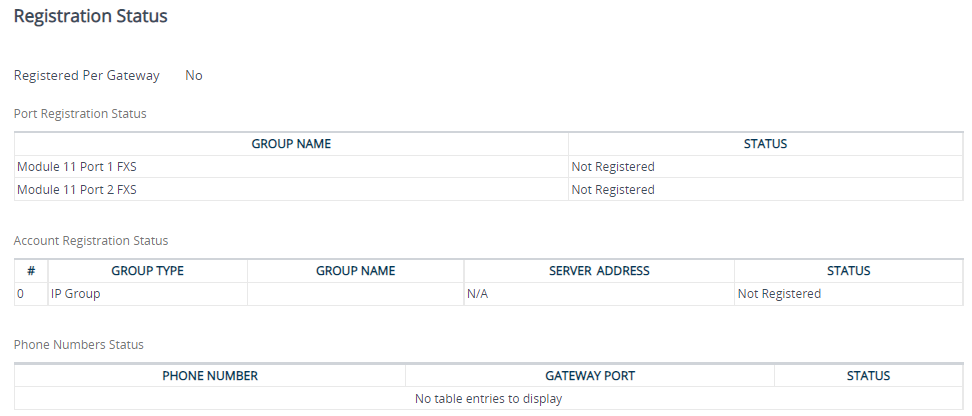Click the No table entries to display row
Screen dimensions: 972x416
click(x=489, y=399)
